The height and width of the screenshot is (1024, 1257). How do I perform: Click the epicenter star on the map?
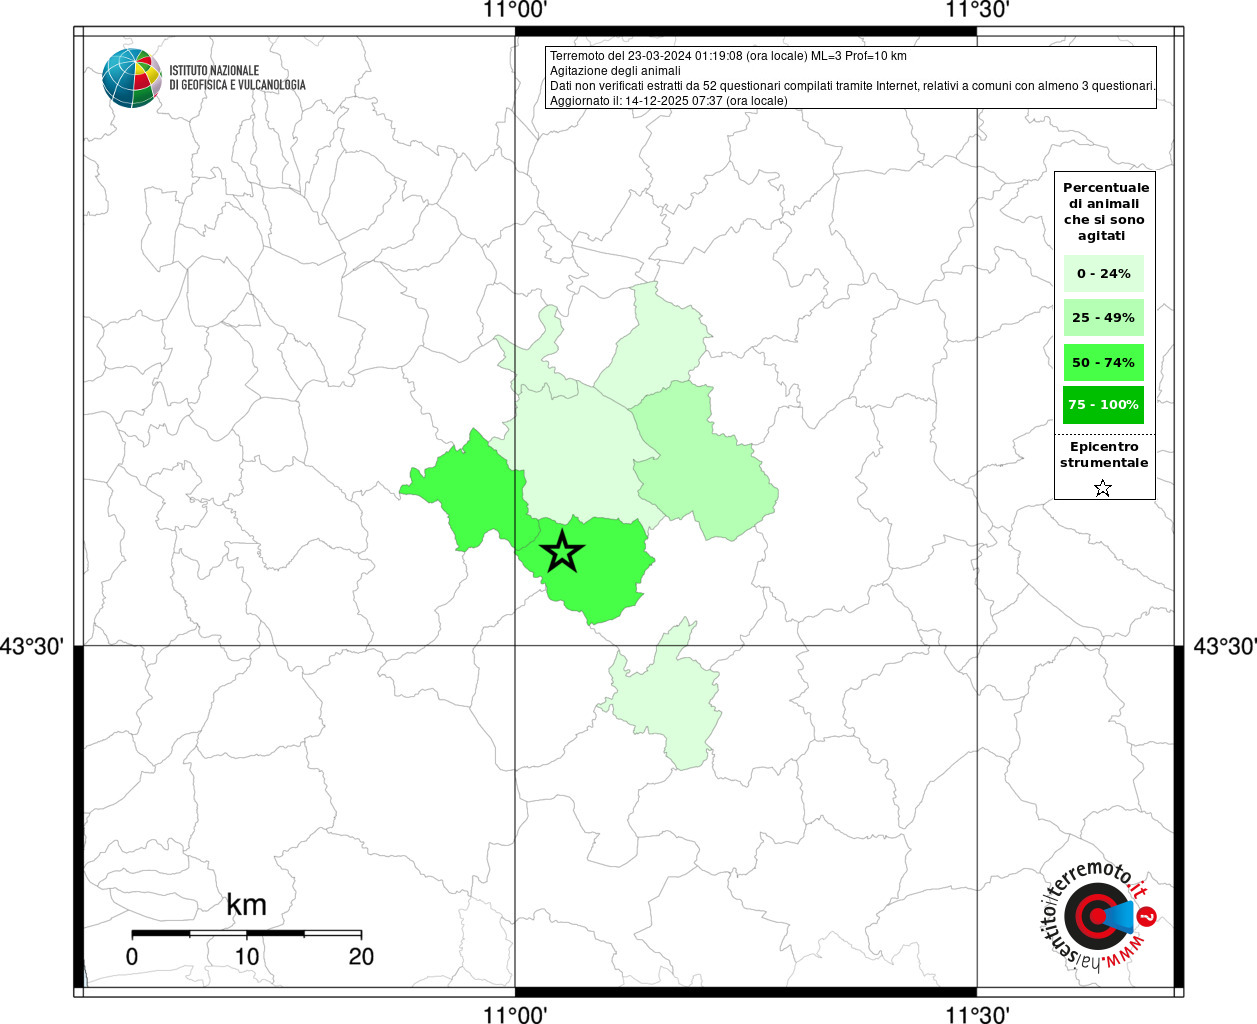(x=562, y=551)
